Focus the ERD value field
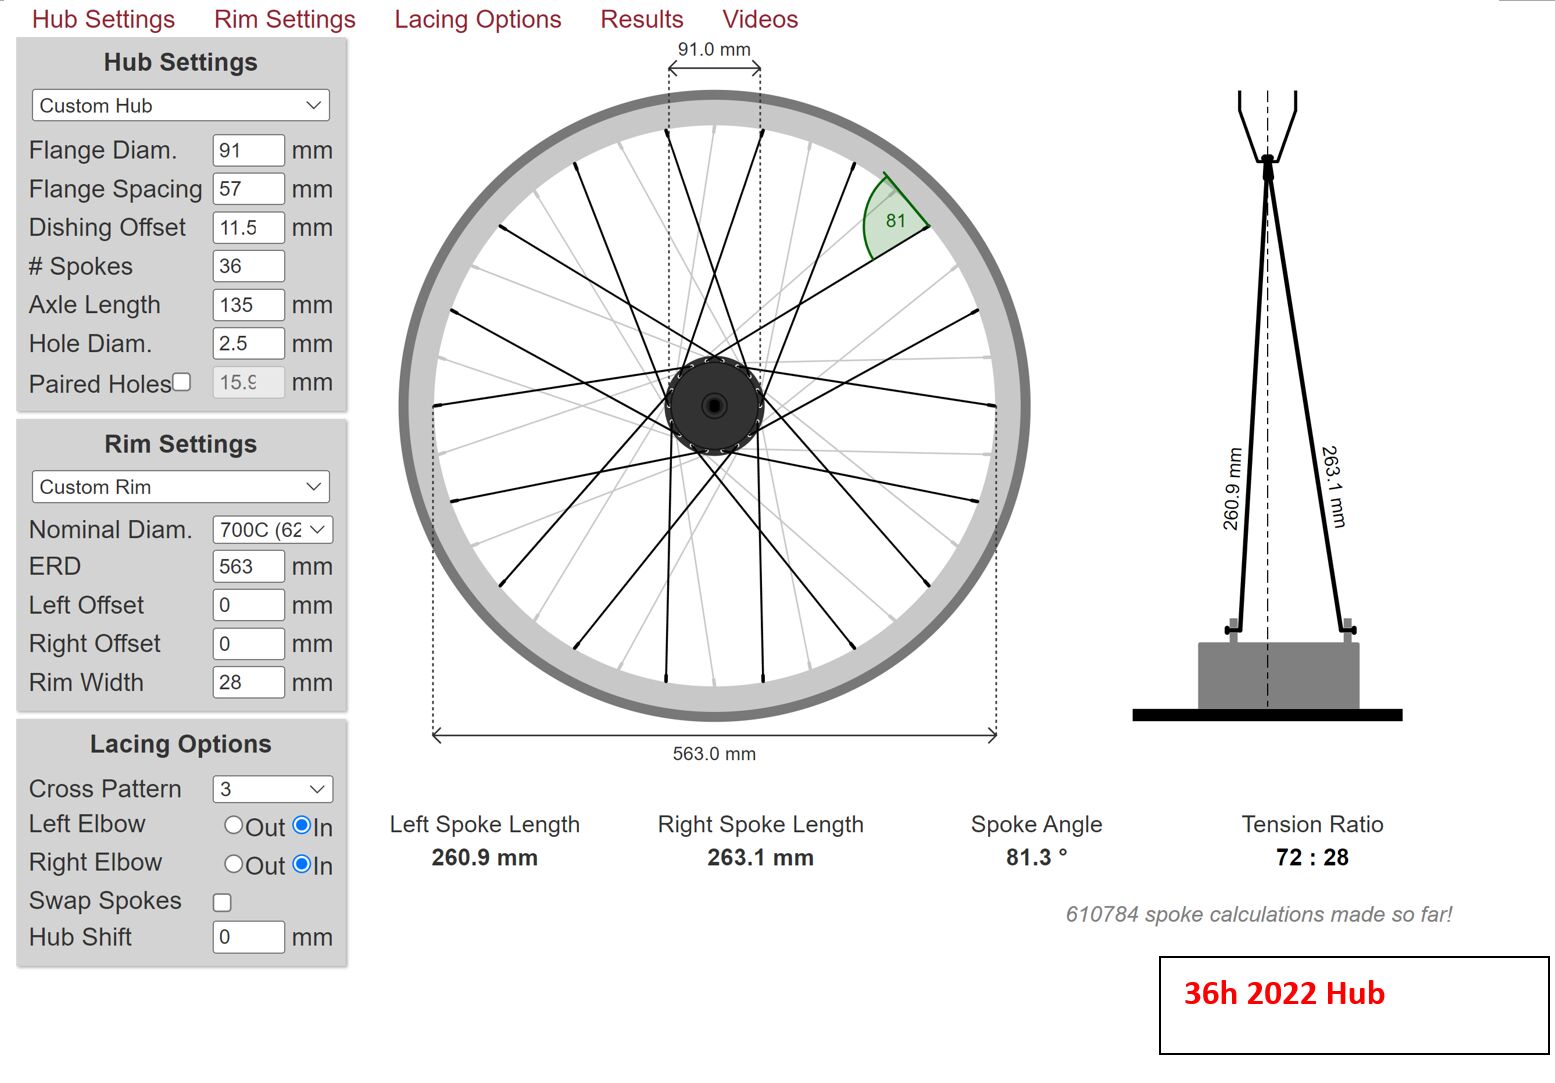Viewport: 1555px width, 1083px height. (x=248, y=567)
